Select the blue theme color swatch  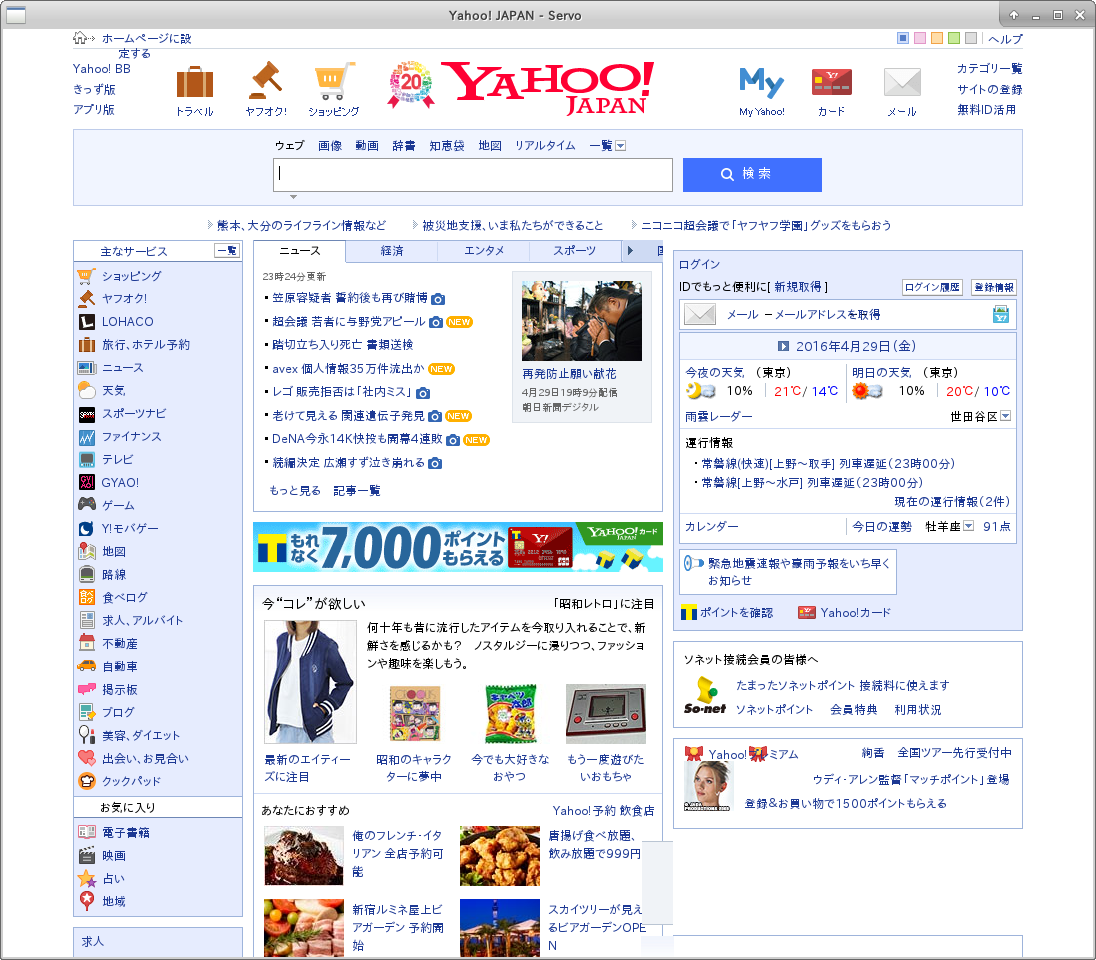[x=903, y=38]
